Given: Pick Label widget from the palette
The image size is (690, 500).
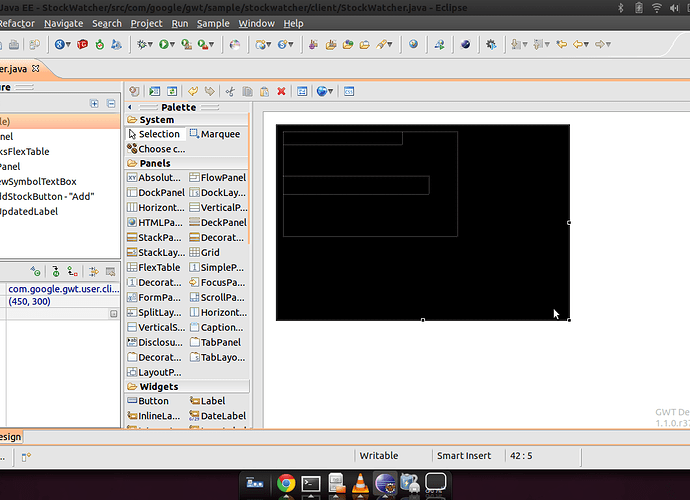Looking at the screenshot, I should coord(207,401).
